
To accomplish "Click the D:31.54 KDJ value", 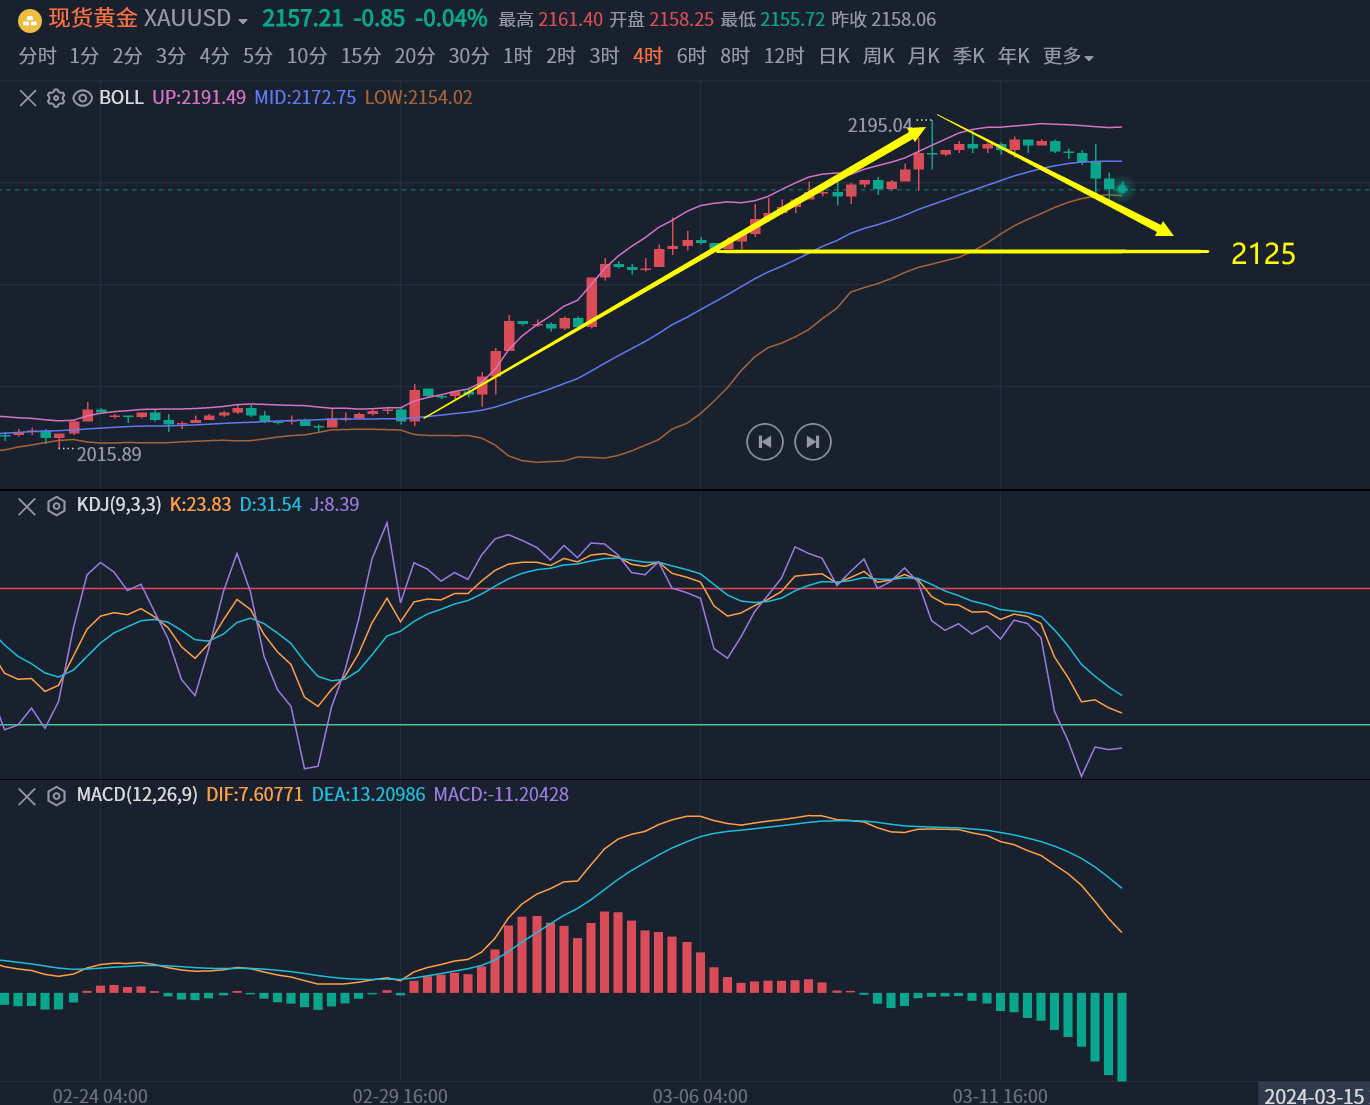I will tap(270, 505).
